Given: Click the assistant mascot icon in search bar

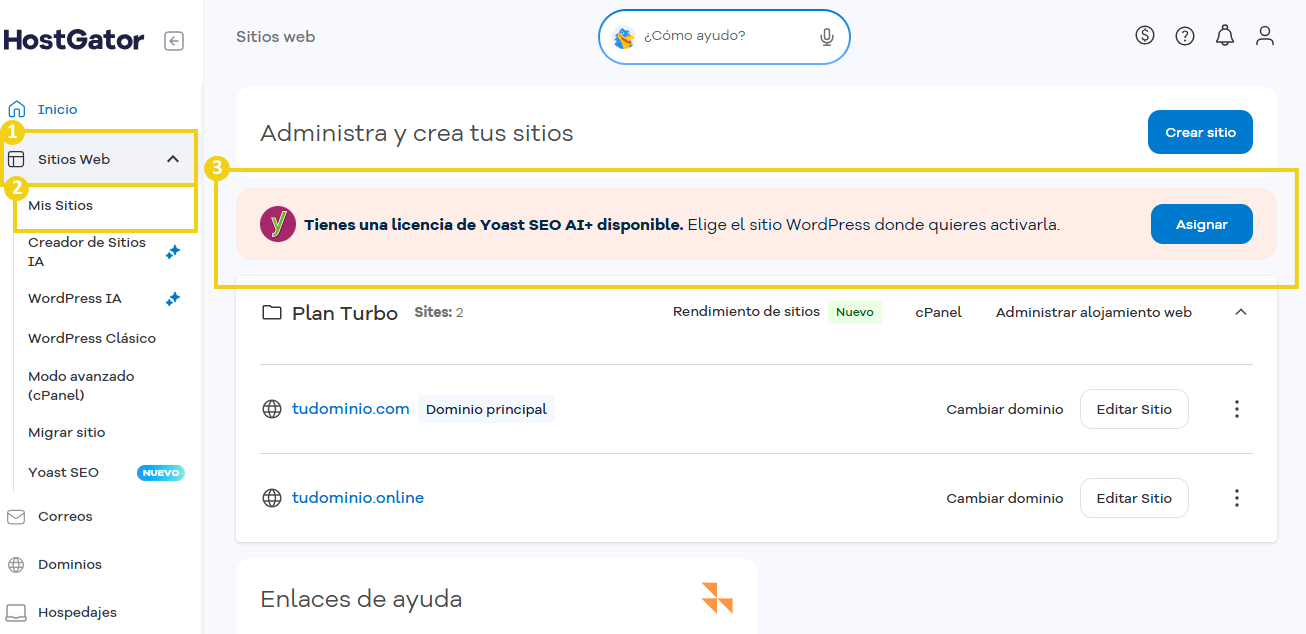Looking at the screenshot, I should click(x=624, y=37).
